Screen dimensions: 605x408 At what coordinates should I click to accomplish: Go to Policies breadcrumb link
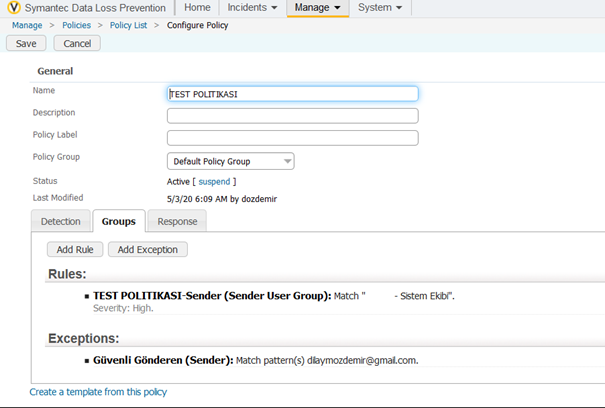[x=76, y=25]
